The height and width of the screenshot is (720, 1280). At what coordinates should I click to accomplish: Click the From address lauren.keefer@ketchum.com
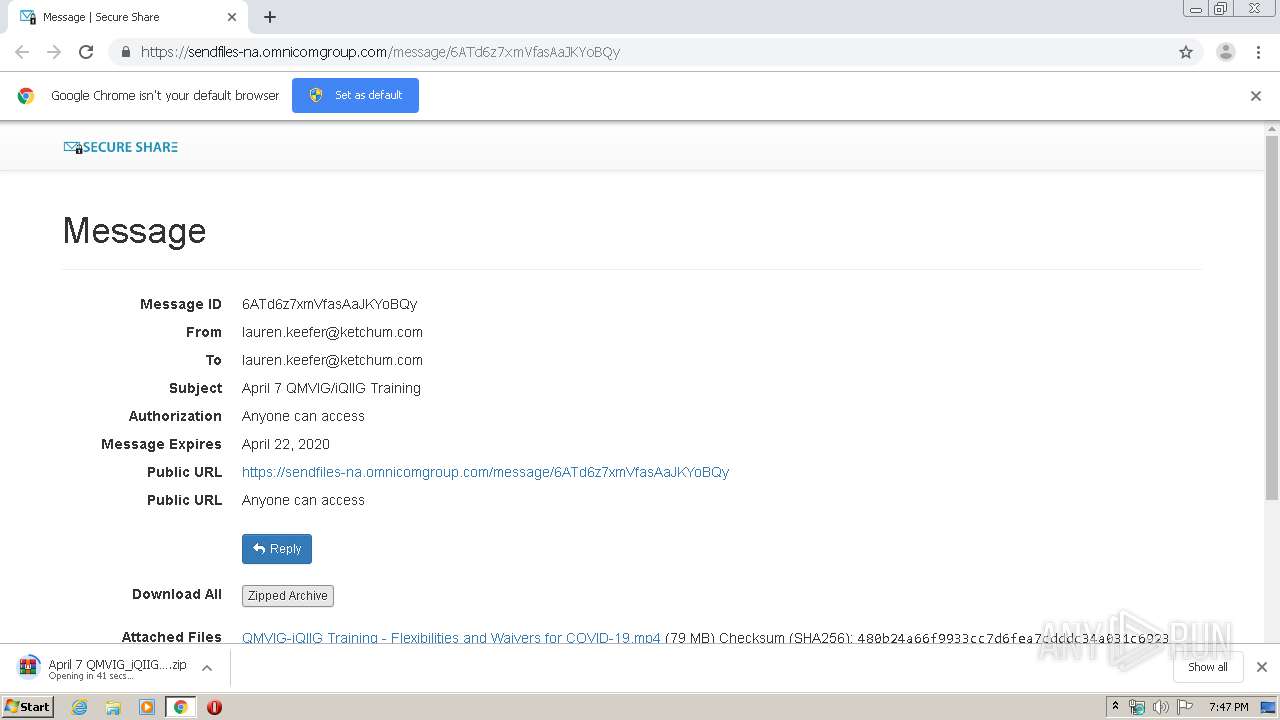click(332, 332)
